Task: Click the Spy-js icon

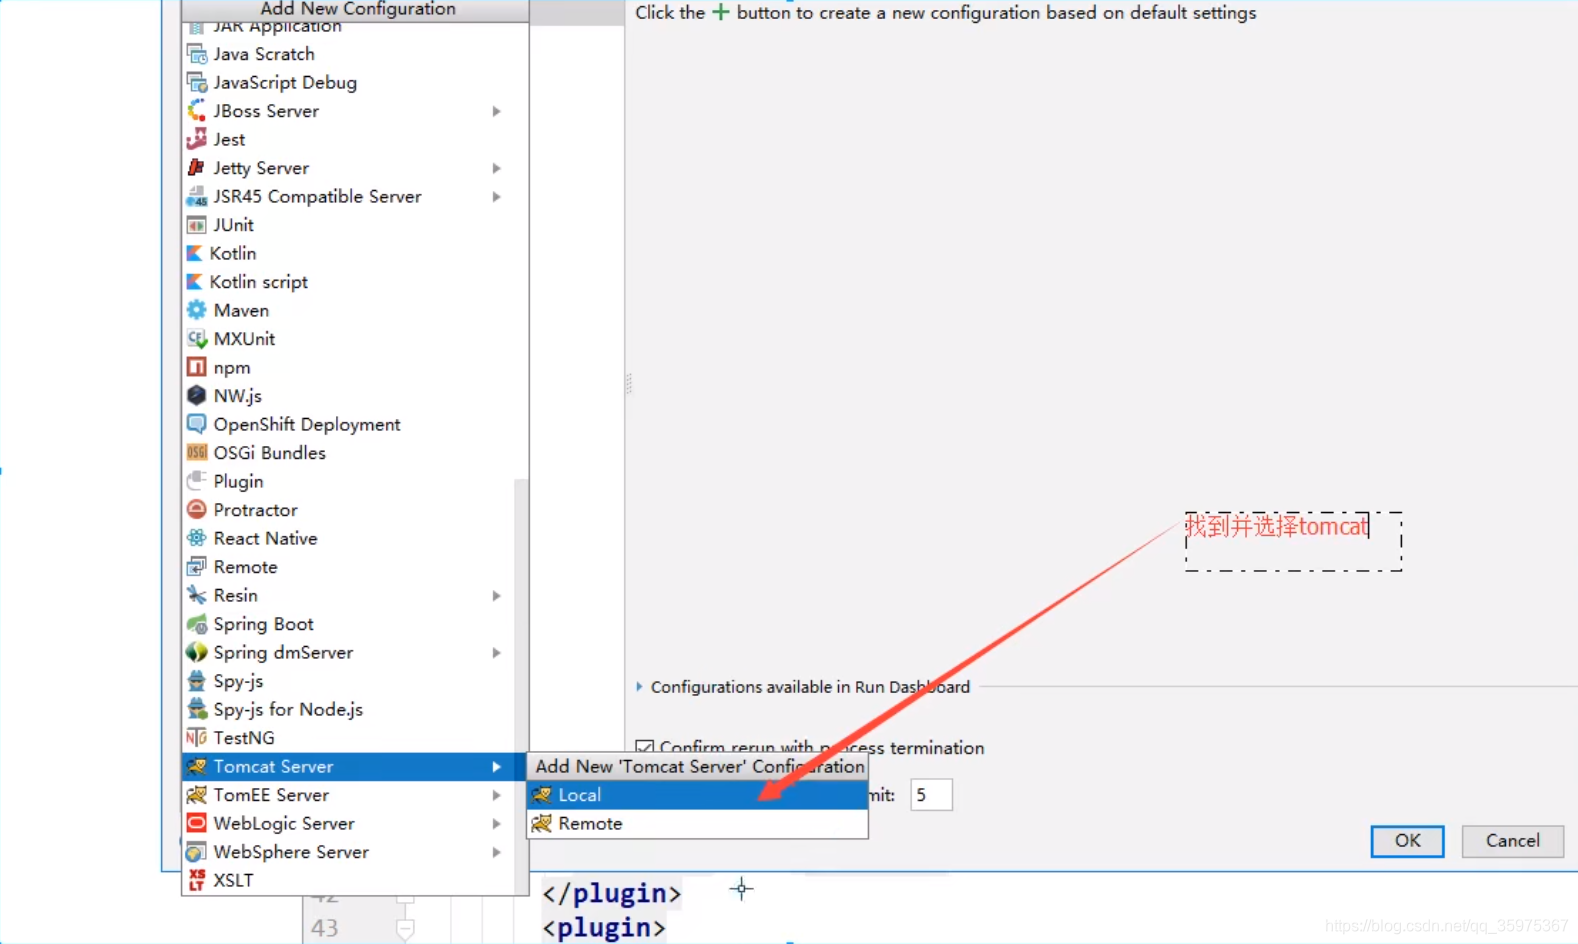Action: [x=197, y=681]
